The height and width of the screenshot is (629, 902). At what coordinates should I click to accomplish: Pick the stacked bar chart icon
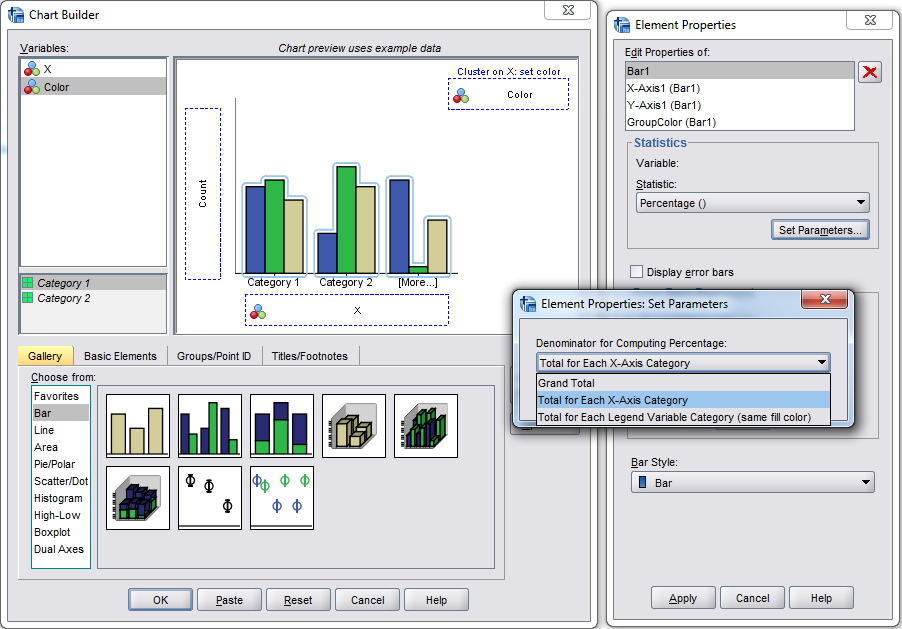tap(282, 425)
